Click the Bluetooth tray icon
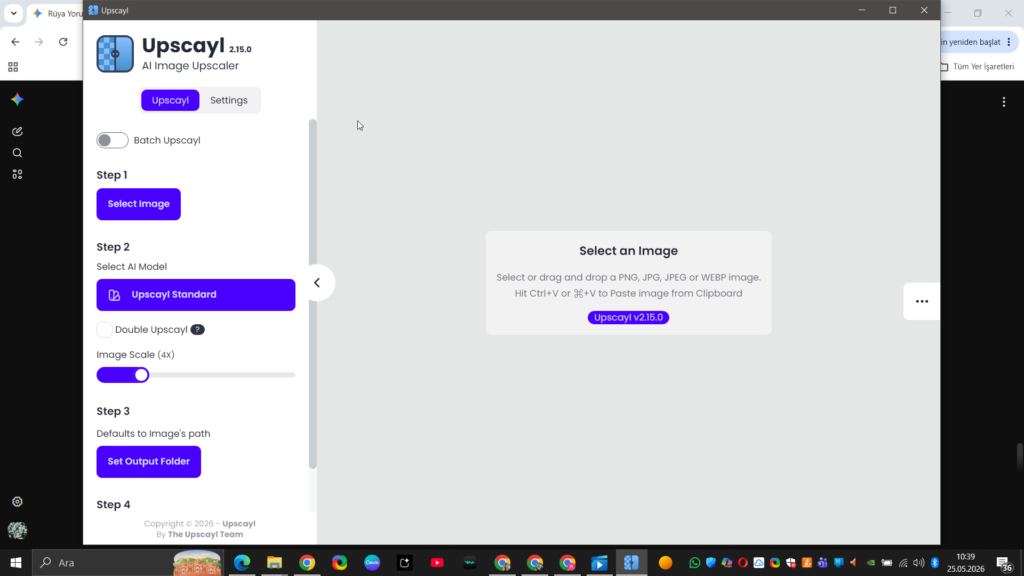This screenshot has width=1024, height=576. point(935,563)
